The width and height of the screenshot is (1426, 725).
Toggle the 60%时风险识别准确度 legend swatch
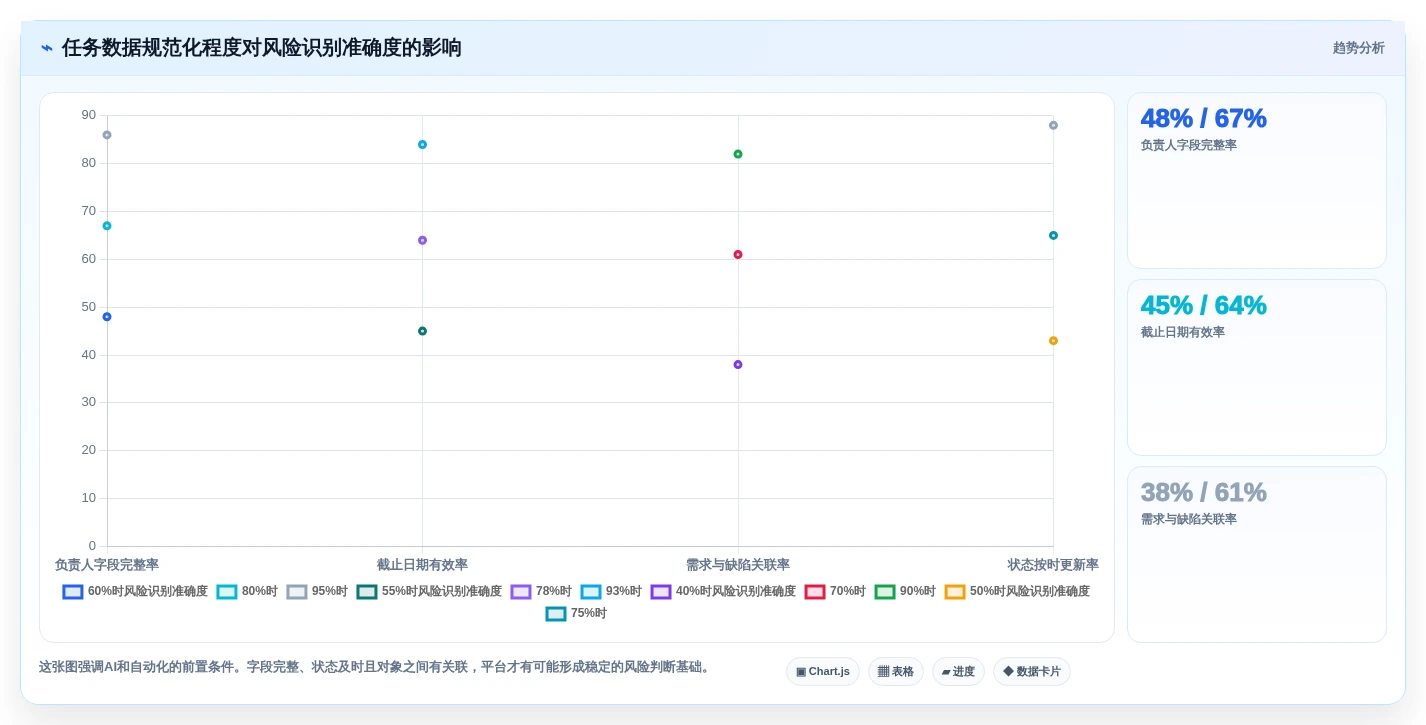click(73, 592)
